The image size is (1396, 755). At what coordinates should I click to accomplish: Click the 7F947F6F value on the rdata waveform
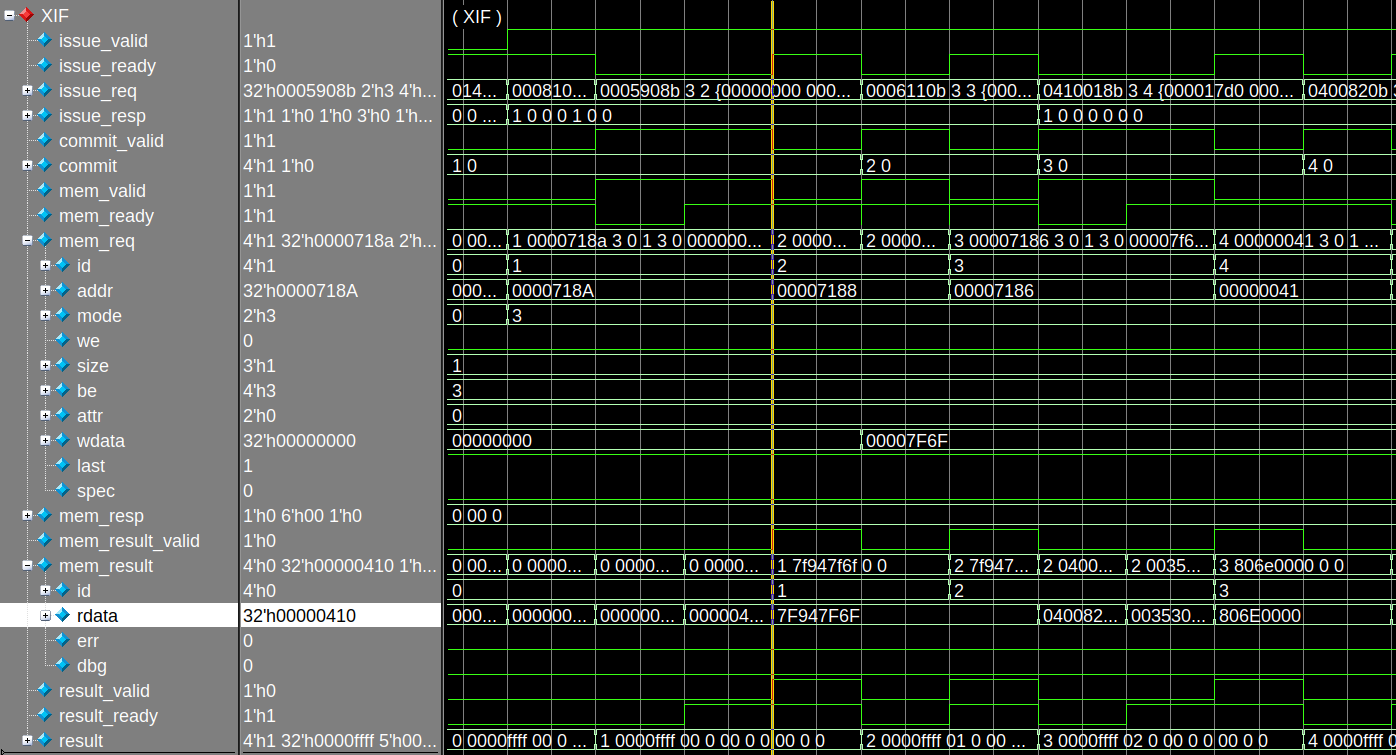pos(815,615)
